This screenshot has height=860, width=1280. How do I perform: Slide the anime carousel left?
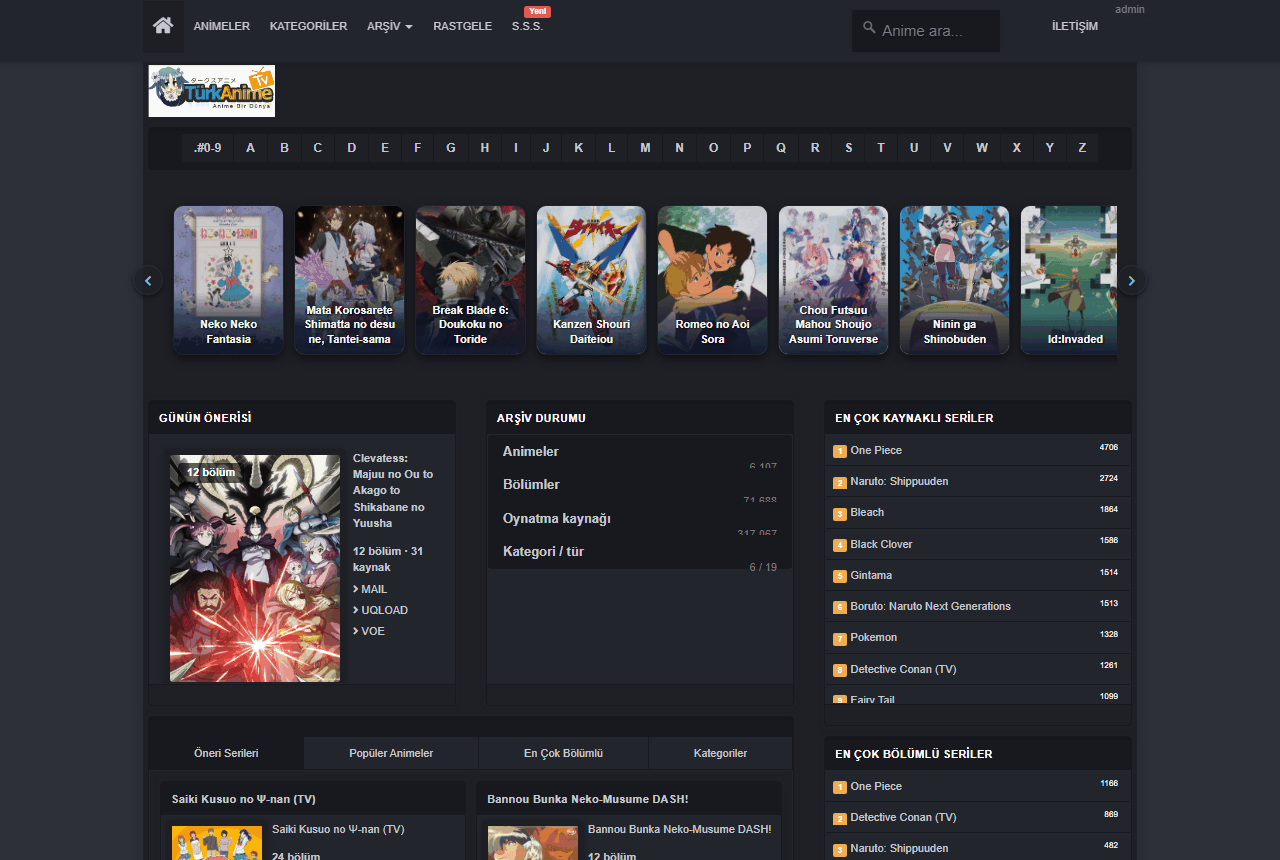148,281
